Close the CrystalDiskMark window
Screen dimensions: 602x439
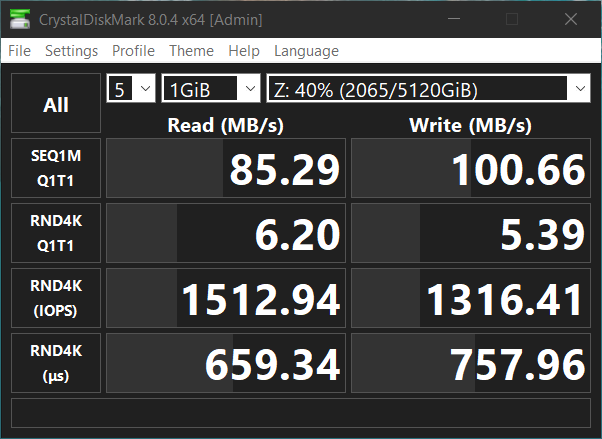(x=571, y=19)
